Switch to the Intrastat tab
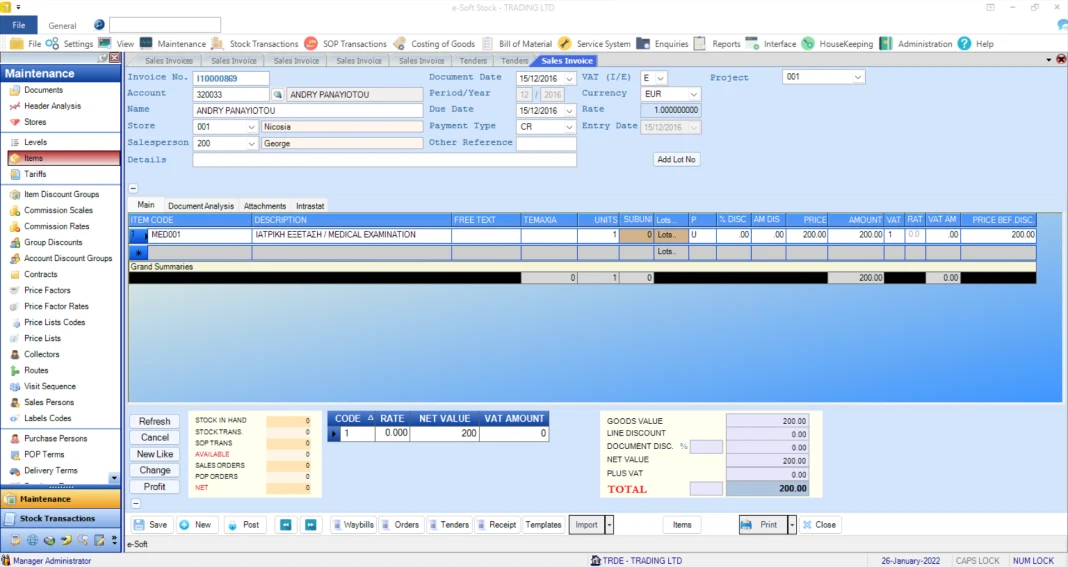This screenshot has height=567, width=1068. (310, 206)
